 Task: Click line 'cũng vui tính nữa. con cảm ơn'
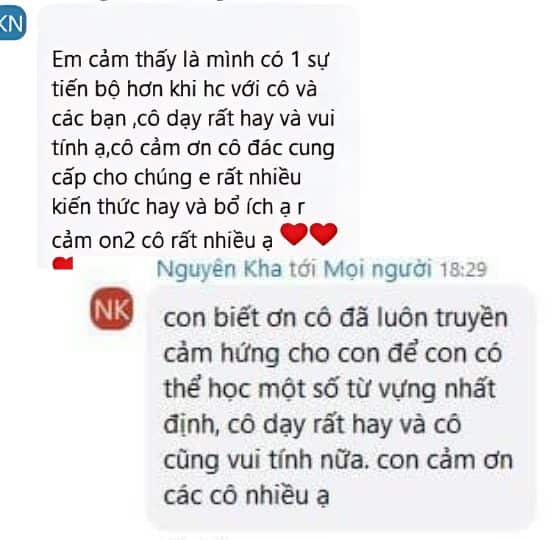[338, 460]
